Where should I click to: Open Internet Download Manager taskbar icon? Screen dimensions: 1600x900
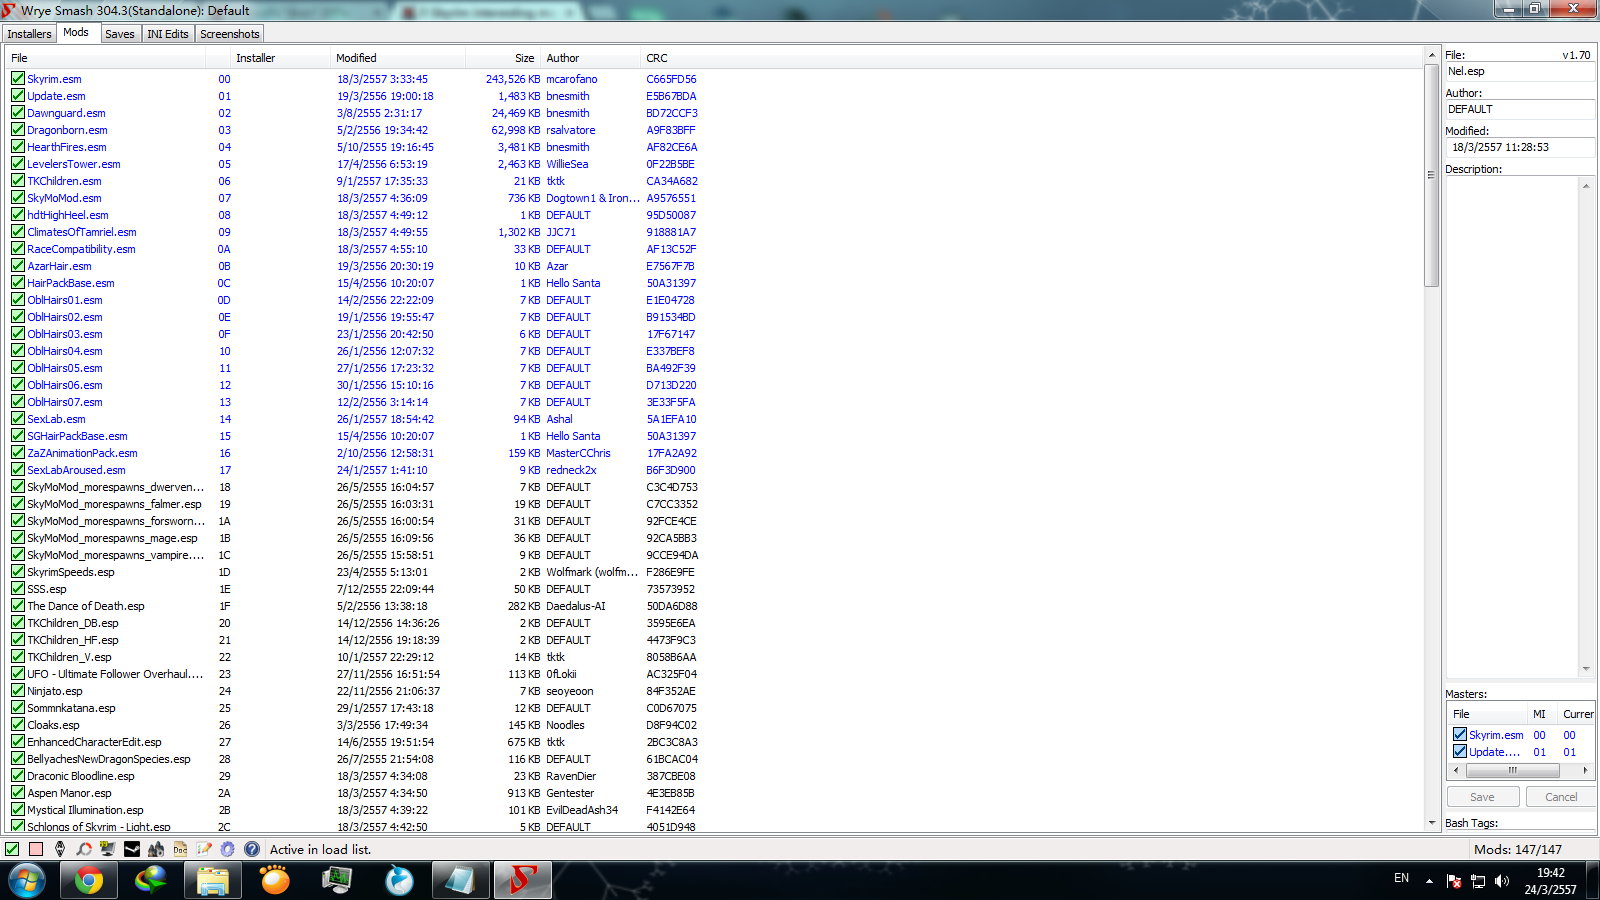tap(151, 881)
